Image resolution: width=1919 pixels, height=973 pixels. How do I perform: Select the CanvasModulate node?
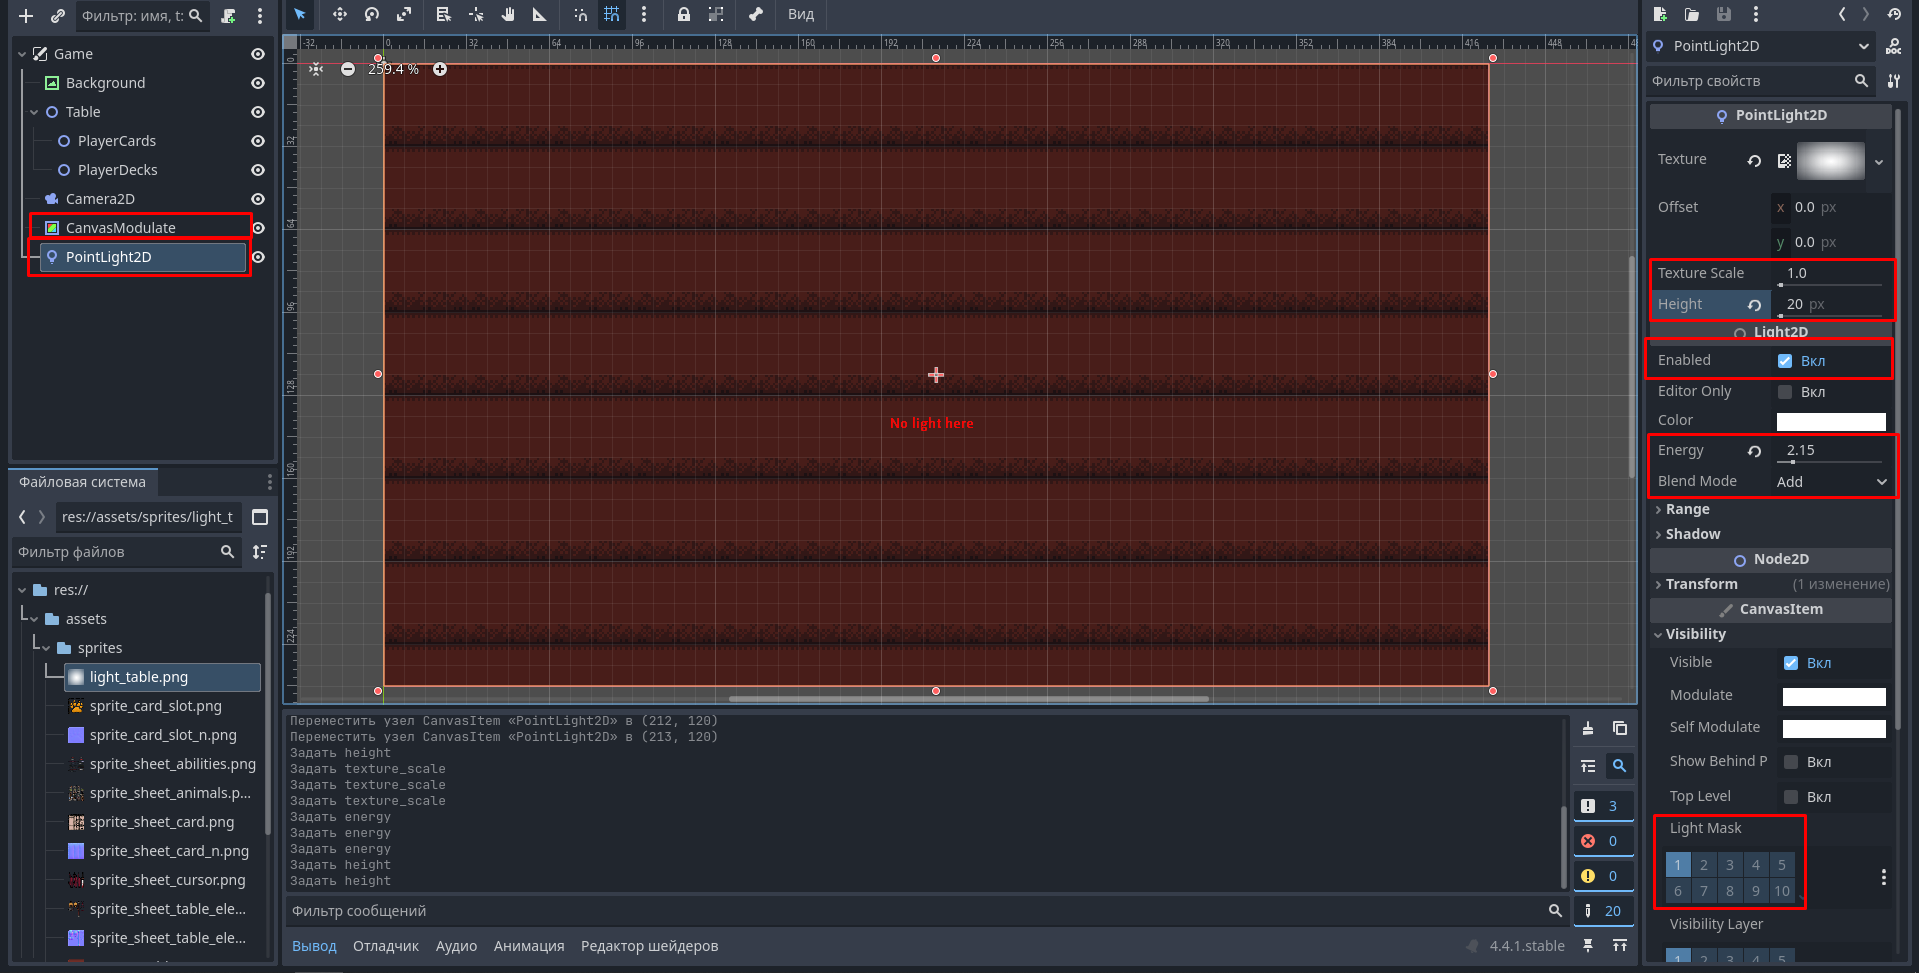click(120, 228)
